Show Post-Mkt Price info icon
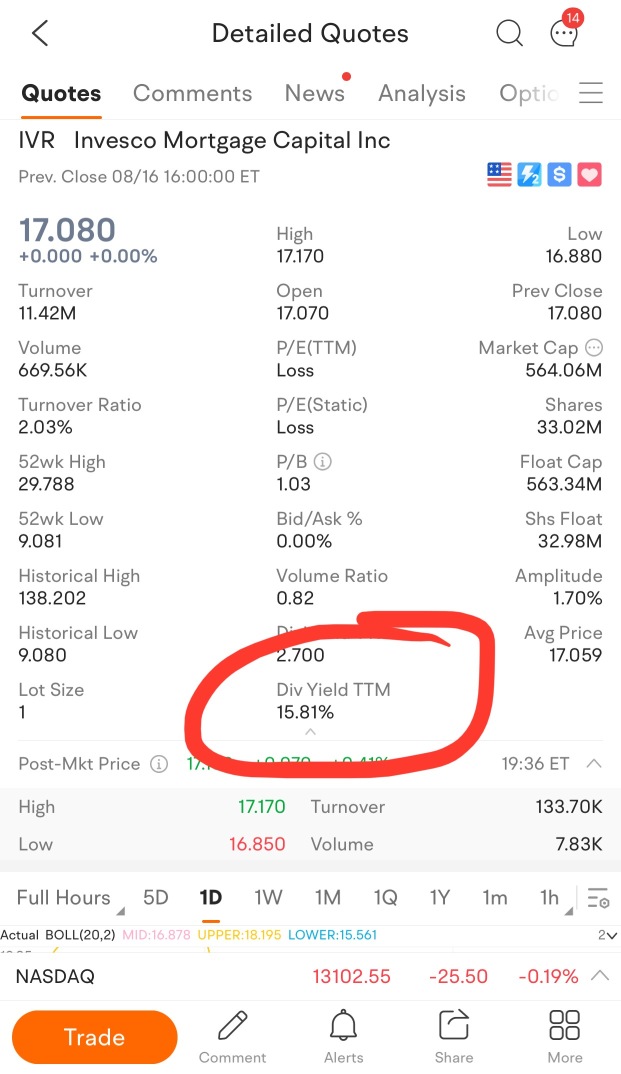621x1074 pixels. [x=159, y=764]
